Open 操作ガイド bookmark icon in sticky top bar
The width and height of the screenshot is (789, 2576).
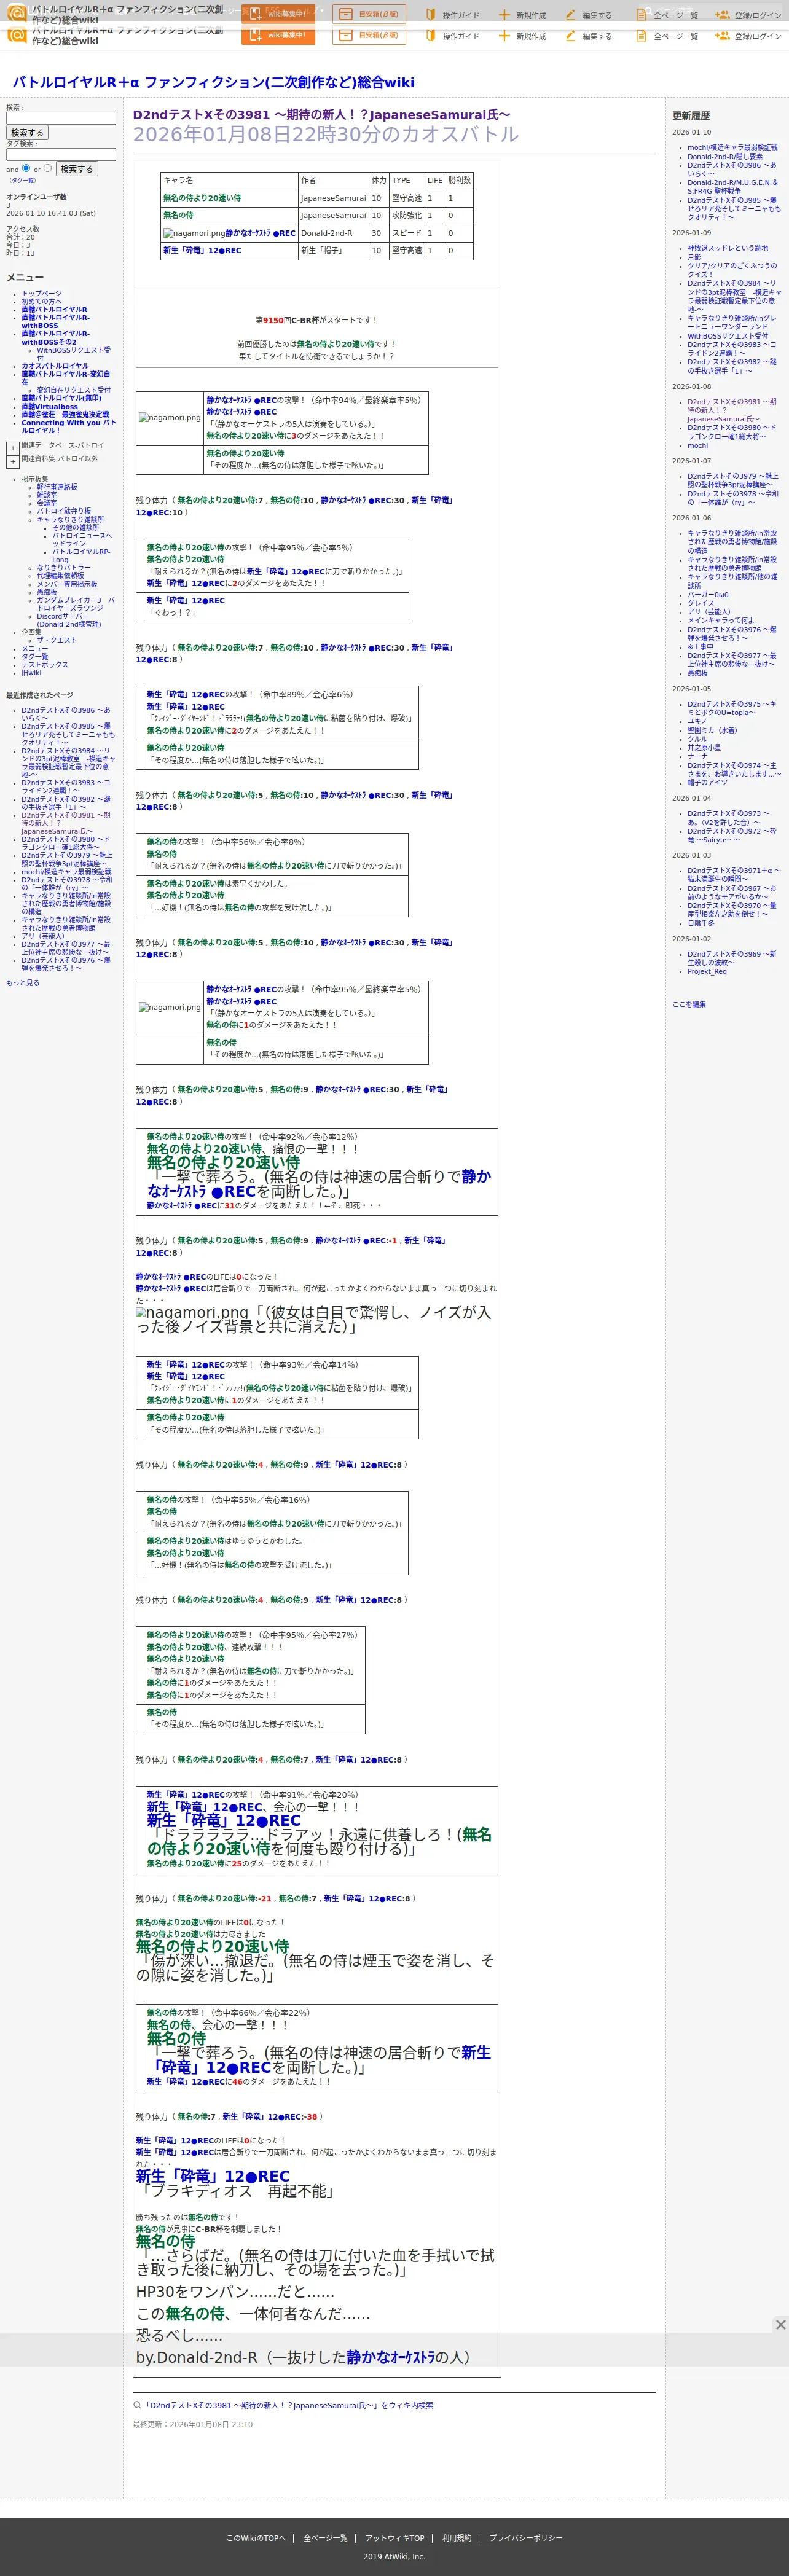coord(431,15)
